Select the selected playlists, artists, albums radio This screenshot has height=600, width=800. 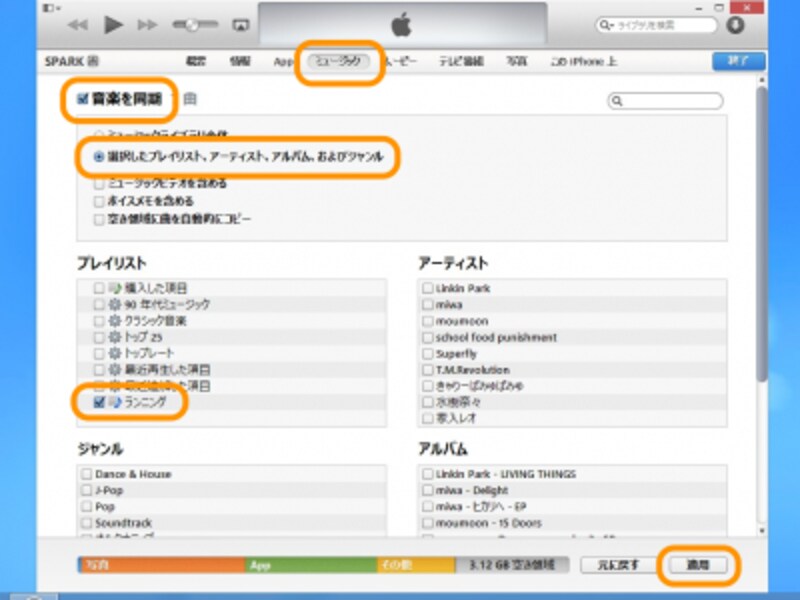tap(99, 157)
